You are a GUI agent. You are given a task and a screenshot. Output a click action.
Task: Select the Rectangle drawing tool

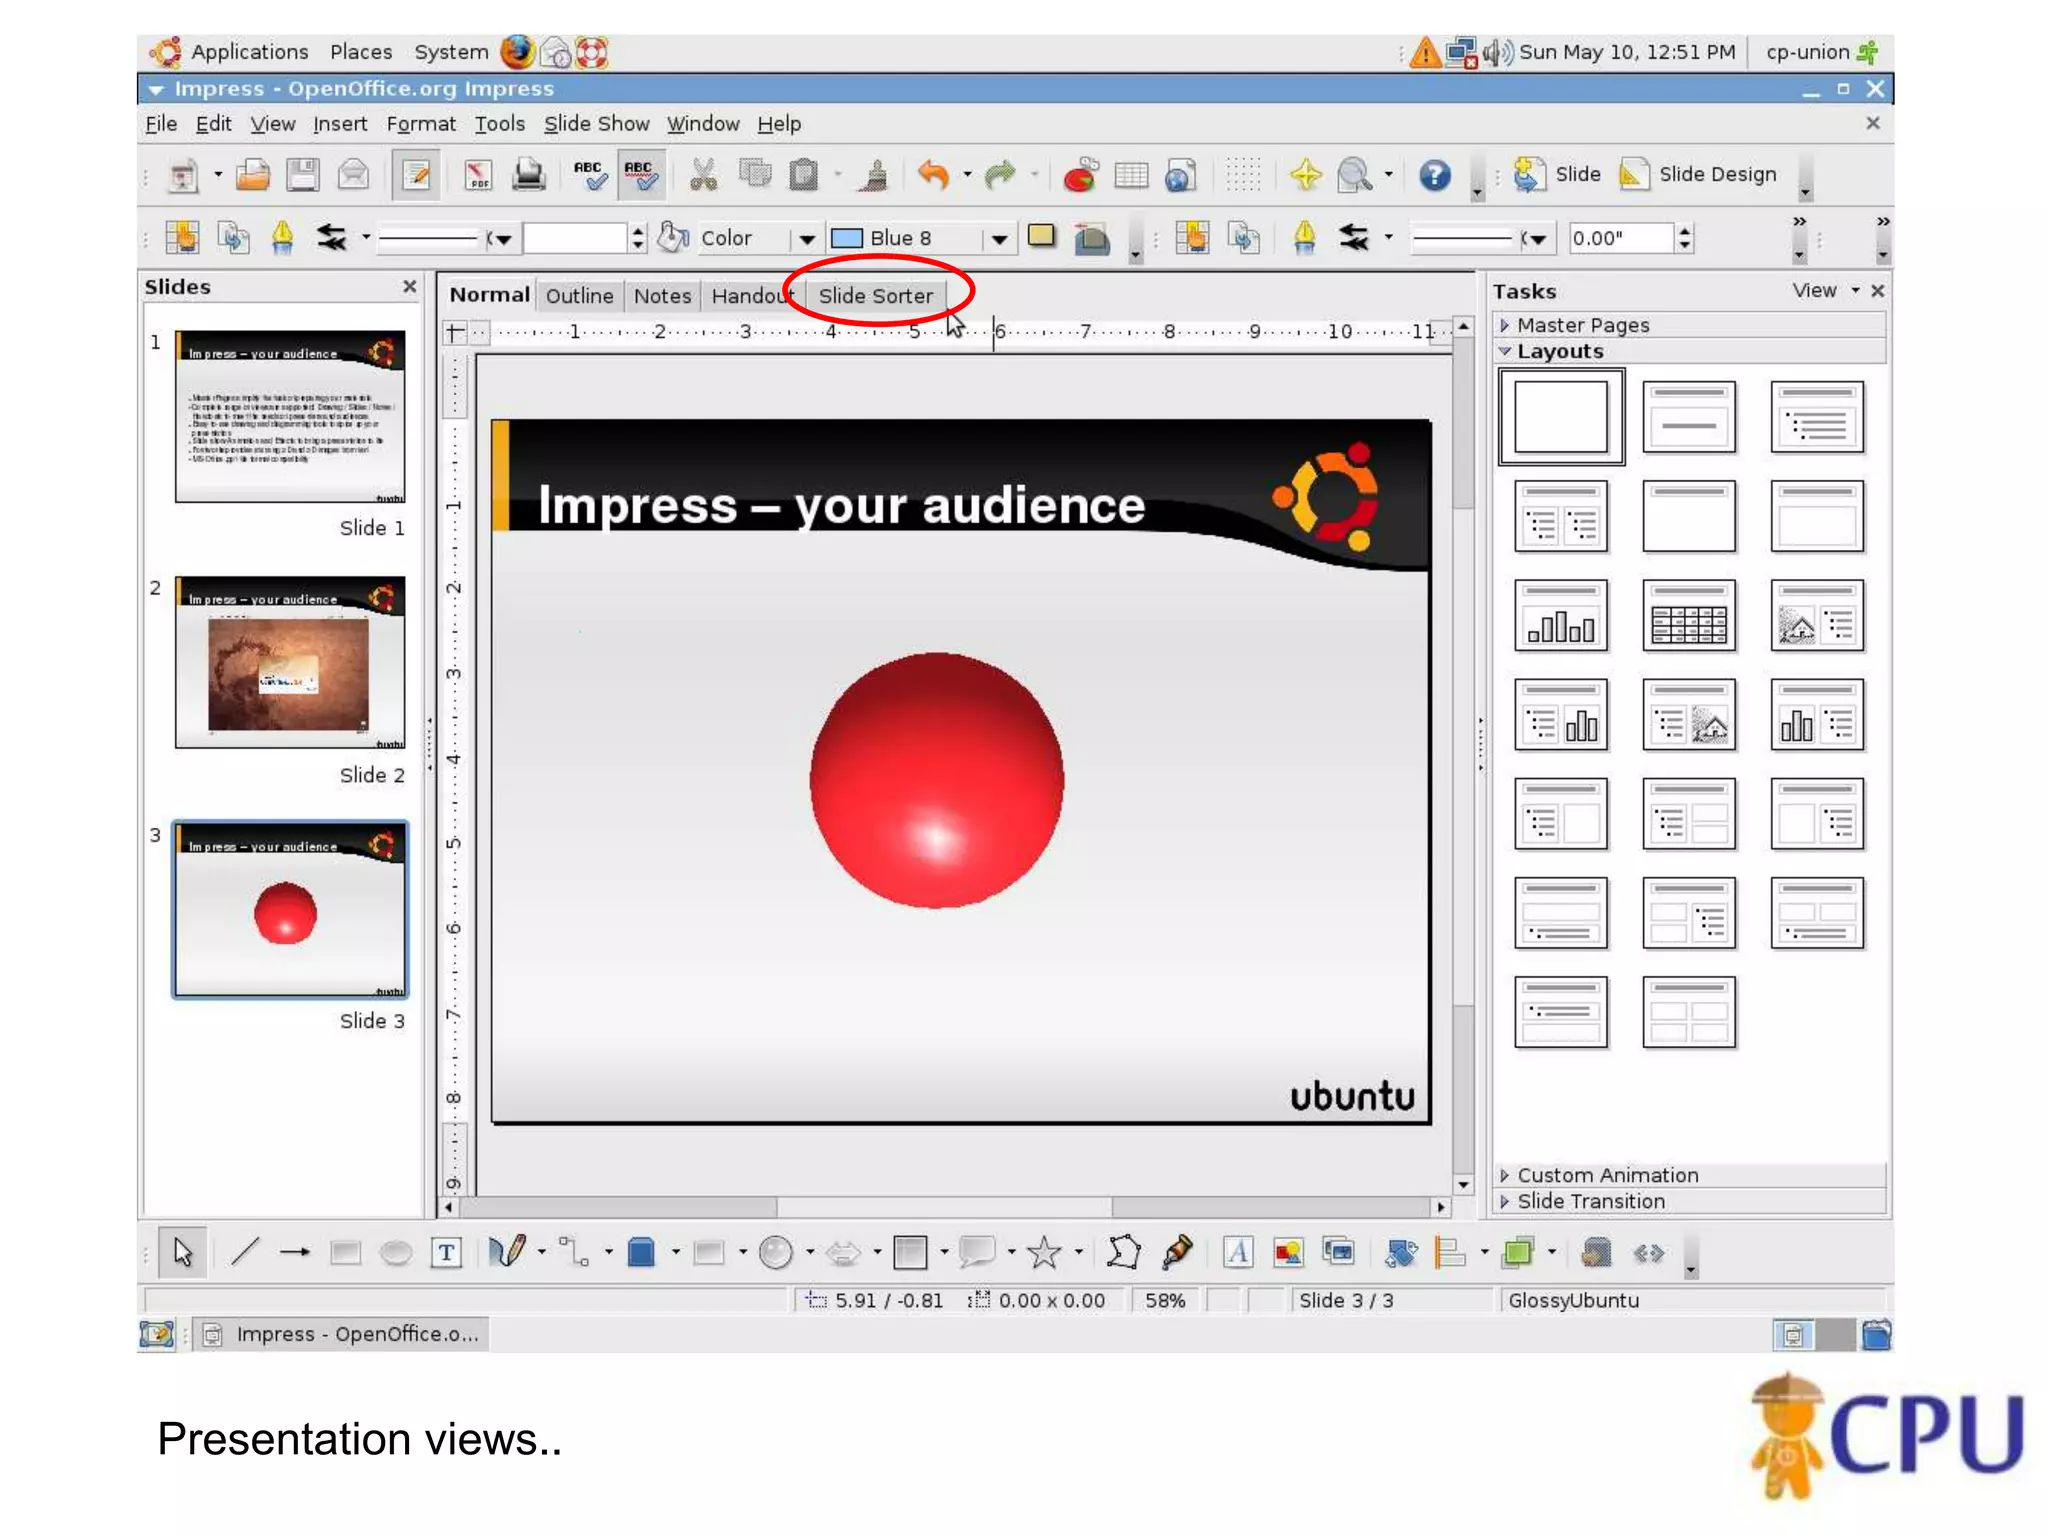pos(346,1252)
